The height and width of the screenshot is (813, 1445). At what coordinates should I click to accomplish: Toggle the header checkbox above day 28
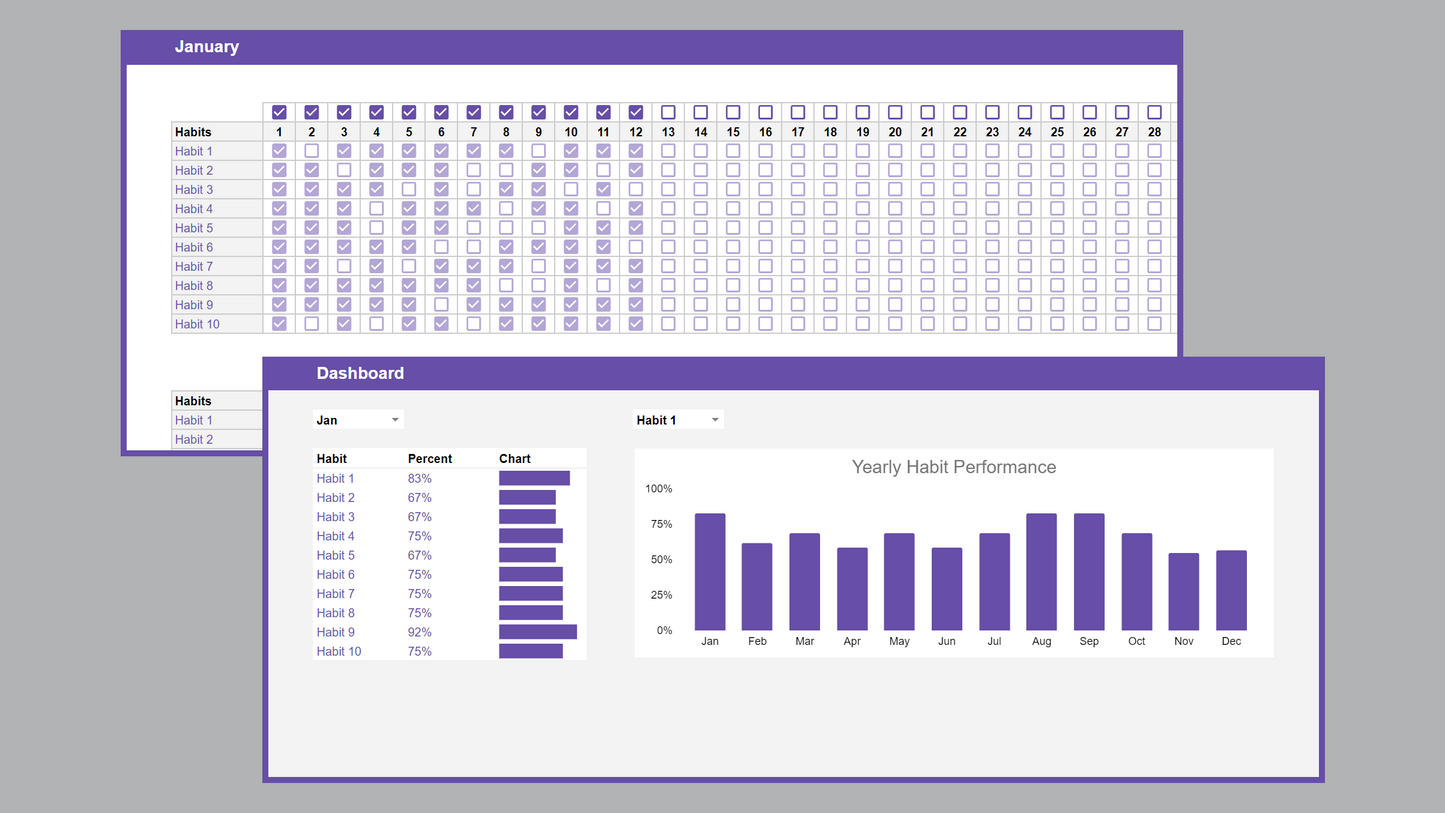[x=1154, y=112]
